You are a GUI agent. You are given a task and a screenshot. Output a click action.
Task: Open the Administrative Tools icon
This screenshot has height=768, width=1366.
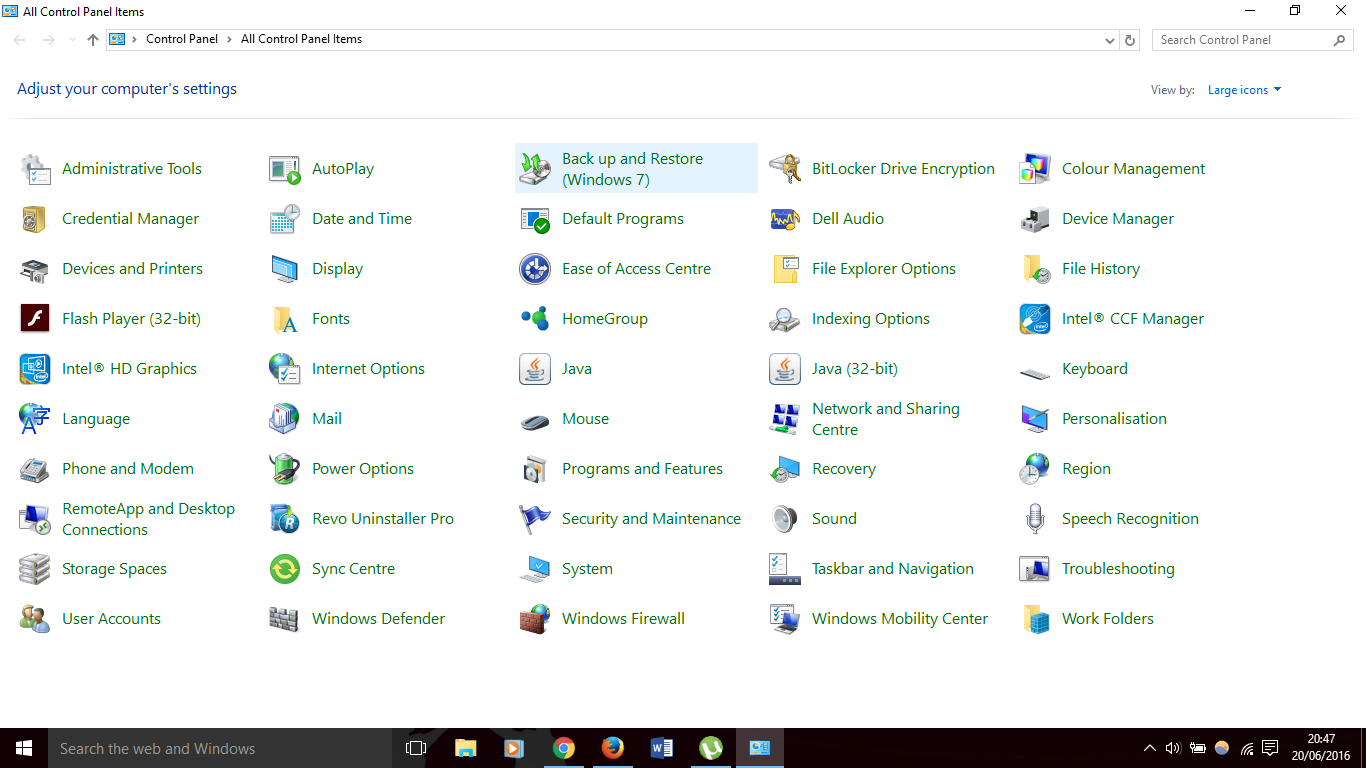tap(35, 169)
